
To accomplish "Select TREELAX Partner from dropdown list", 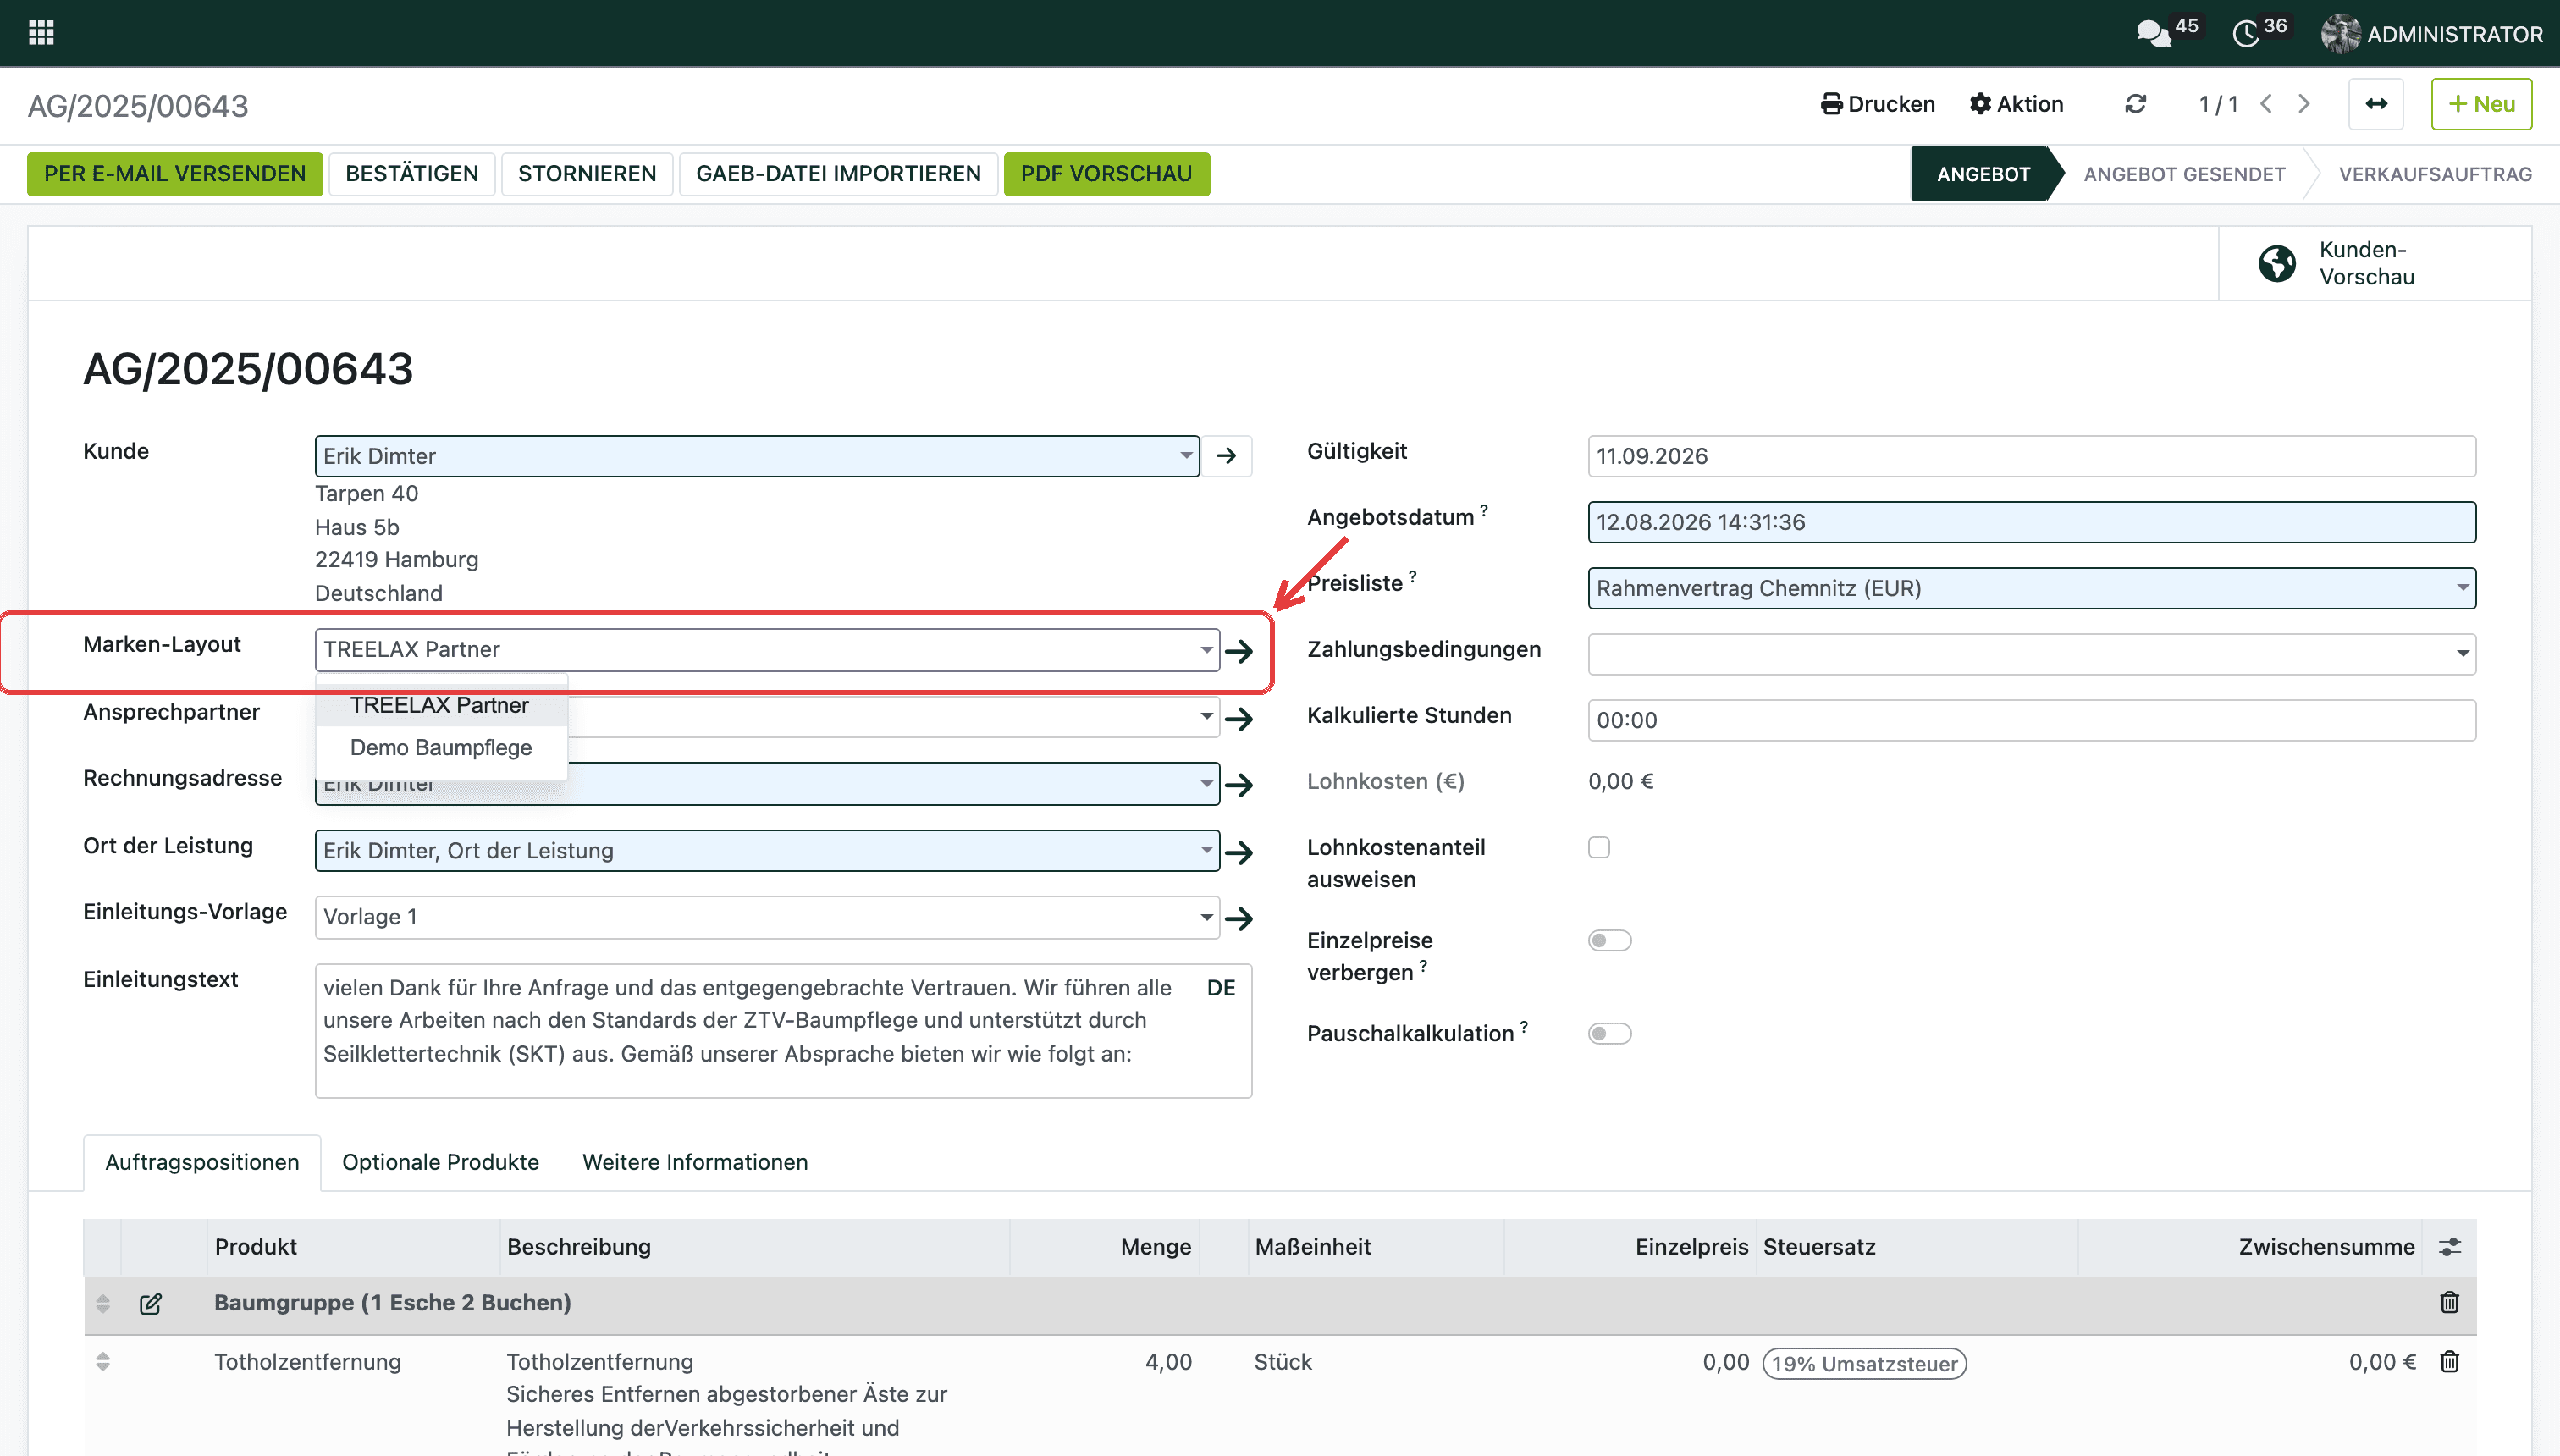I will click(x=439, y=705).
